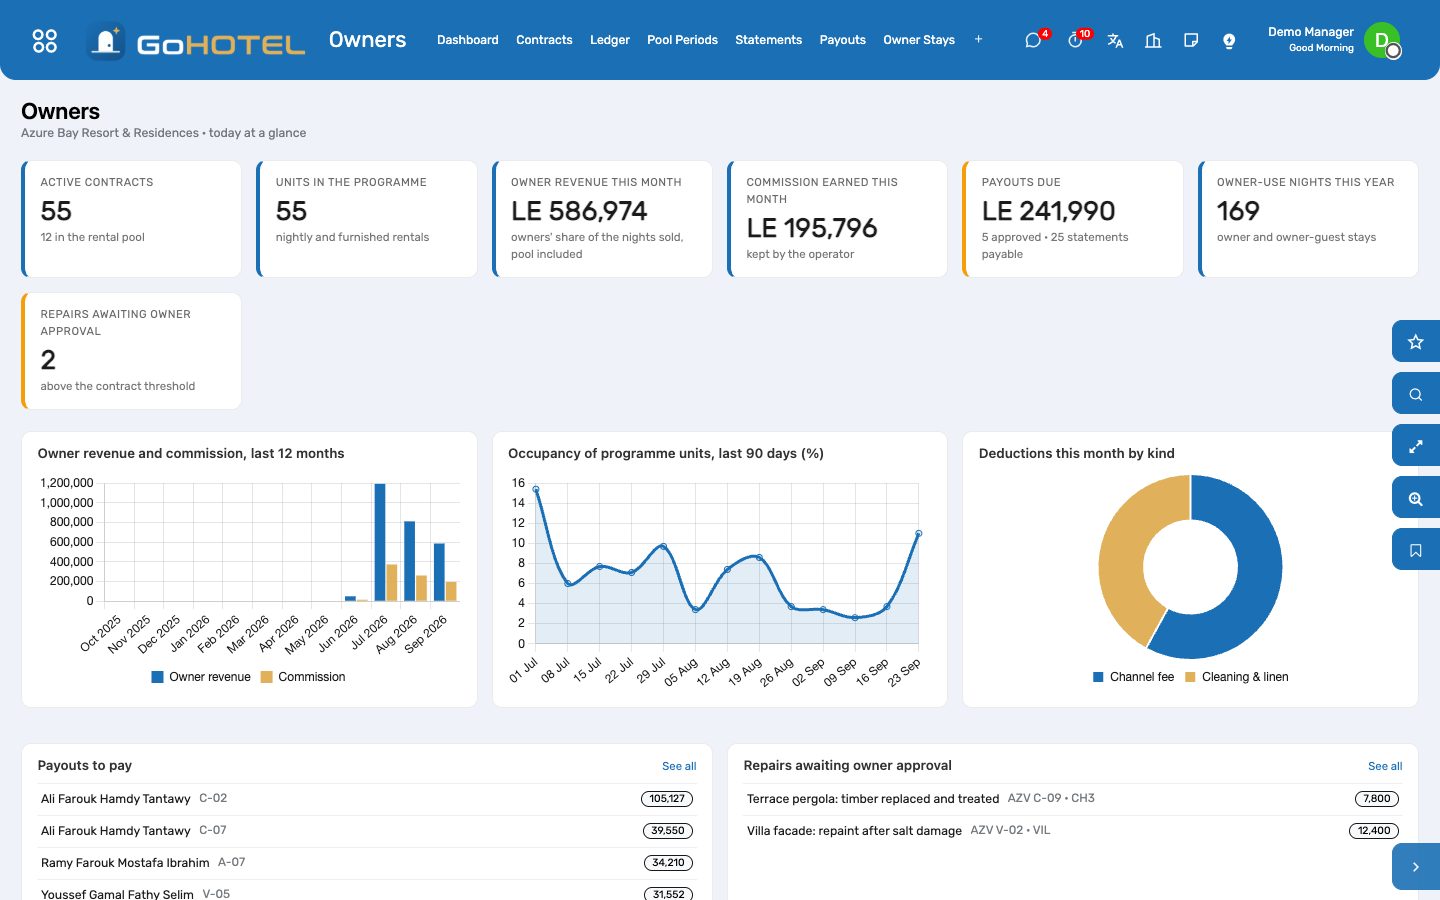The width and height of the screenshot is (1440, 900).
Task: Open the Owner Stays menu item
Action: (919, 40)
